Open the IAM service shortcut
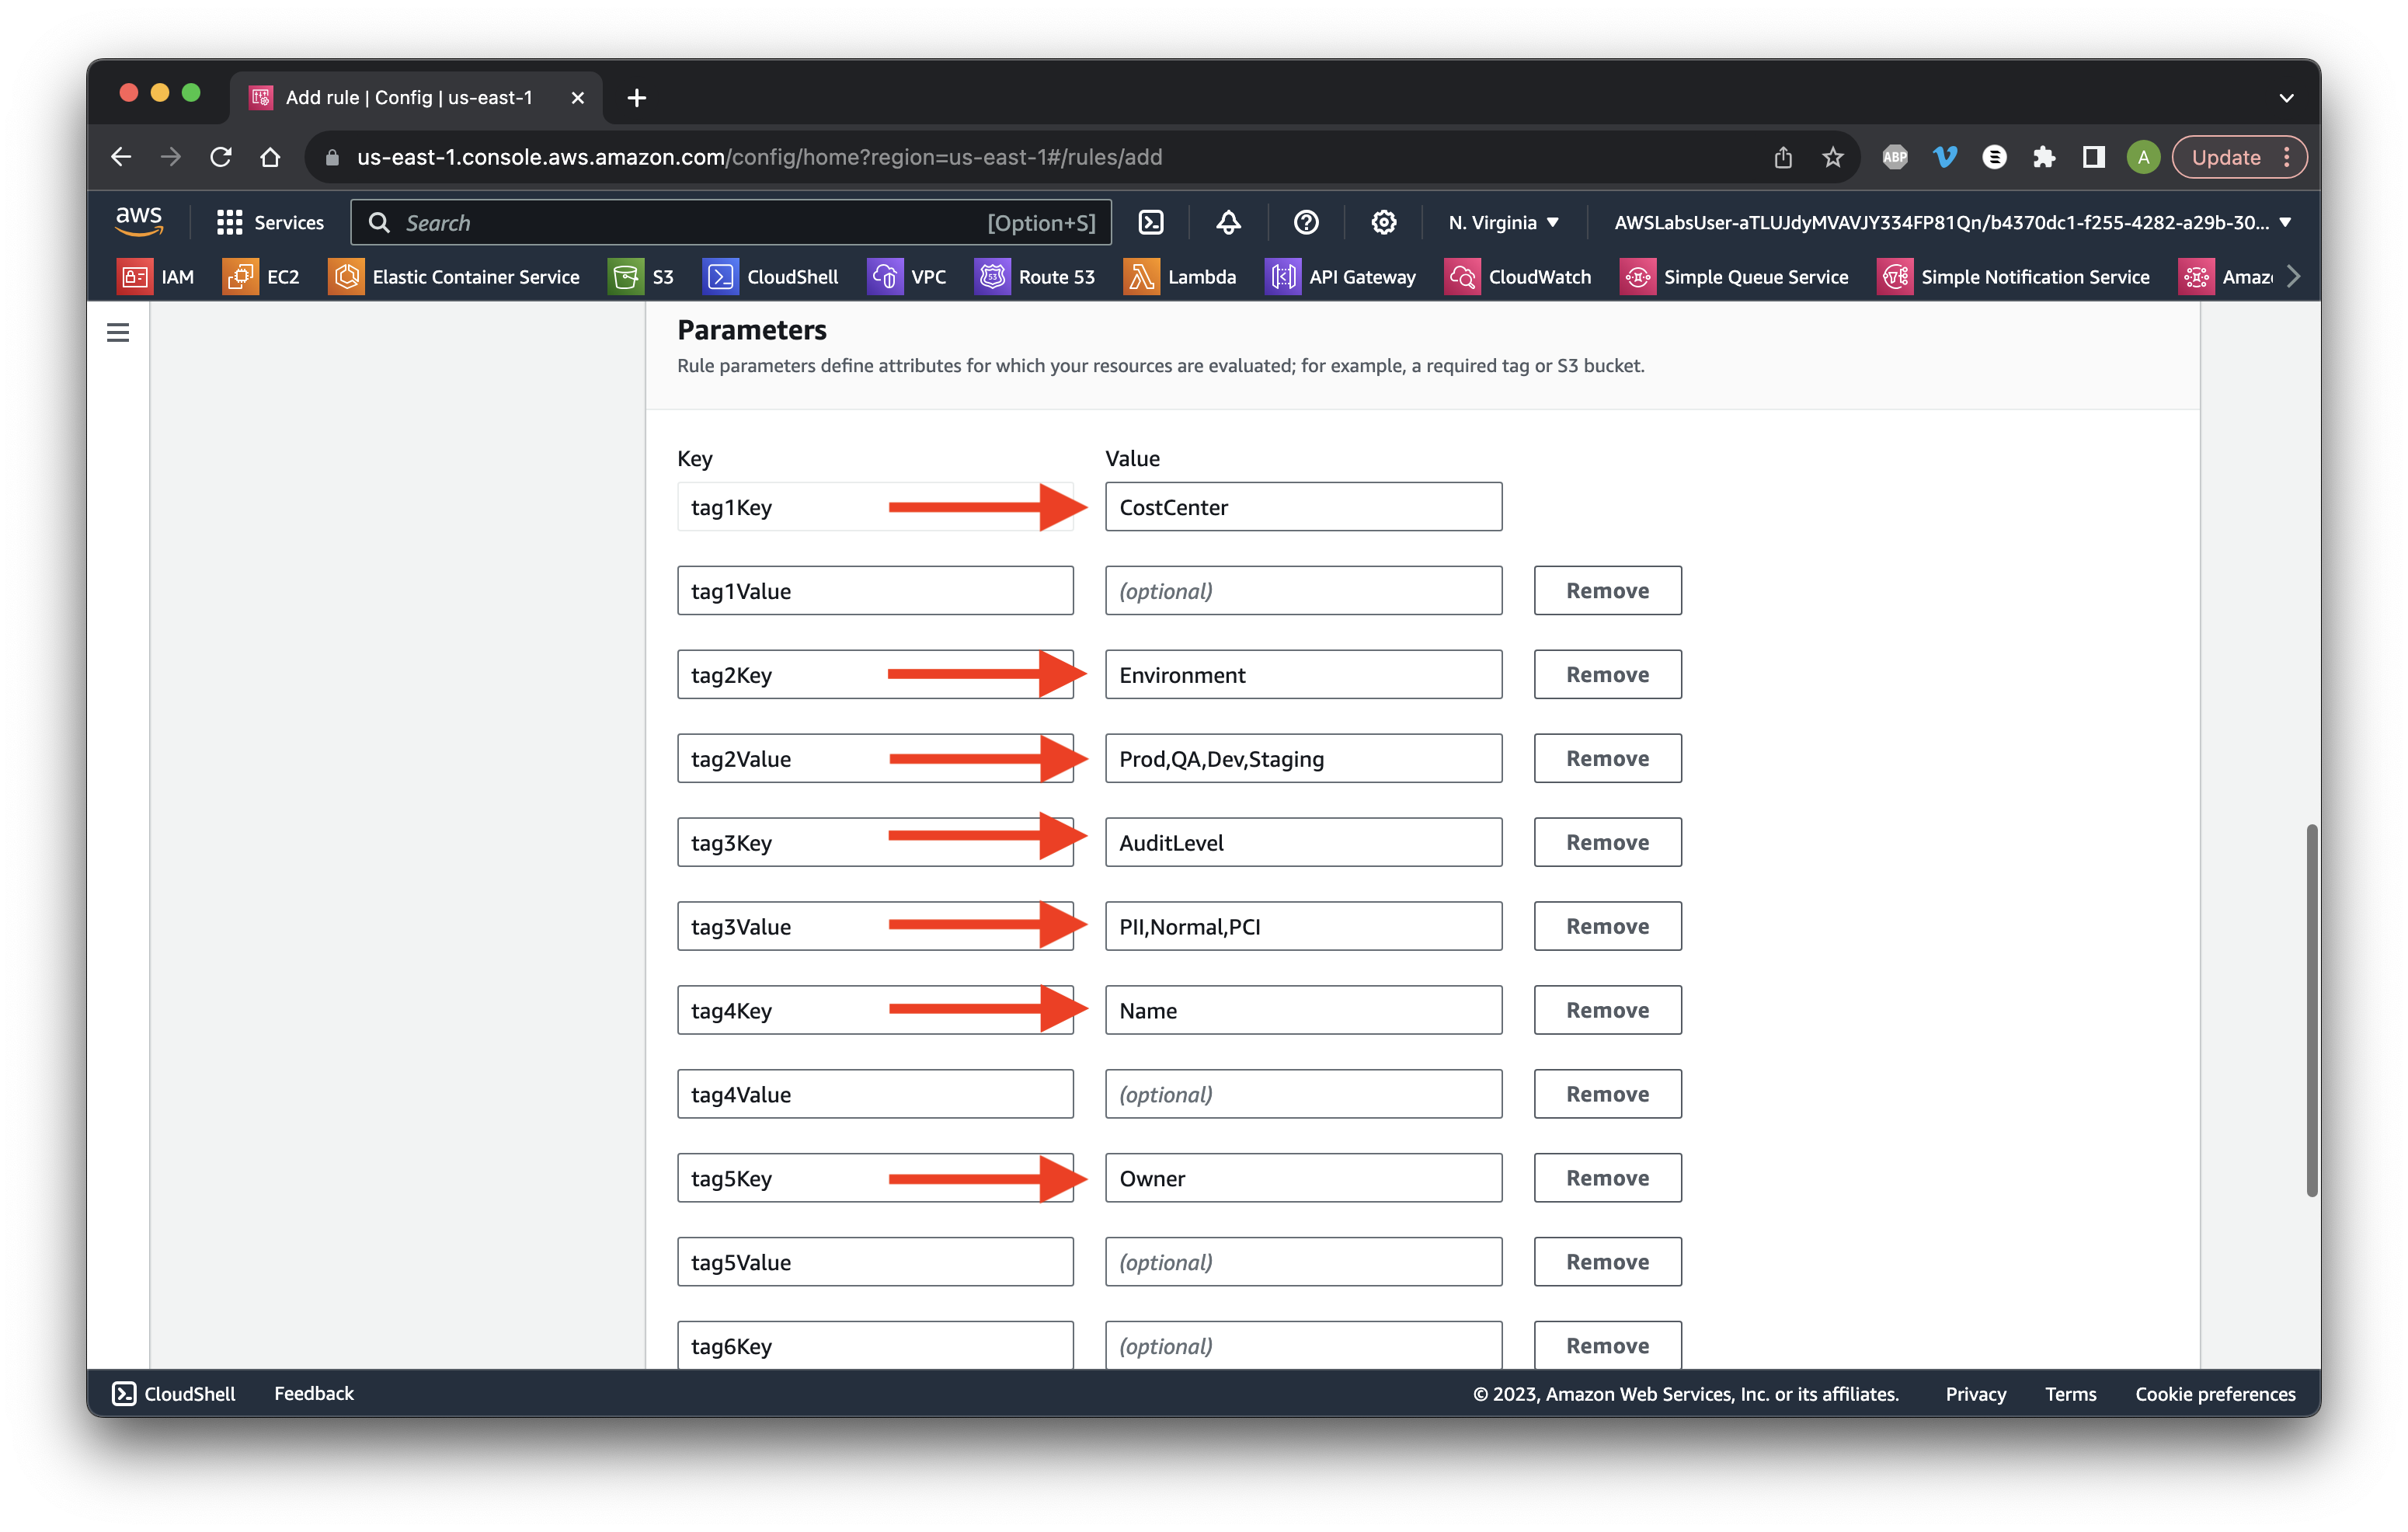This screenshot has width=2408, height=1532. 156,277
